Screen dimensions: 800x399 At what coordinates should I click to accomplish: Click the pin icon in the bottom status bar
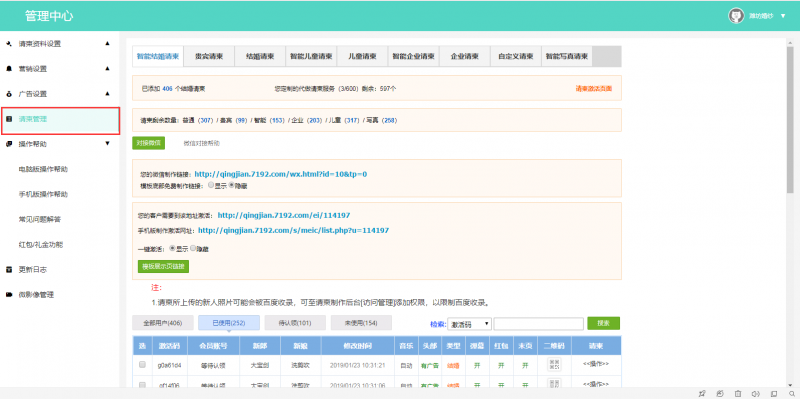point(702,393)
